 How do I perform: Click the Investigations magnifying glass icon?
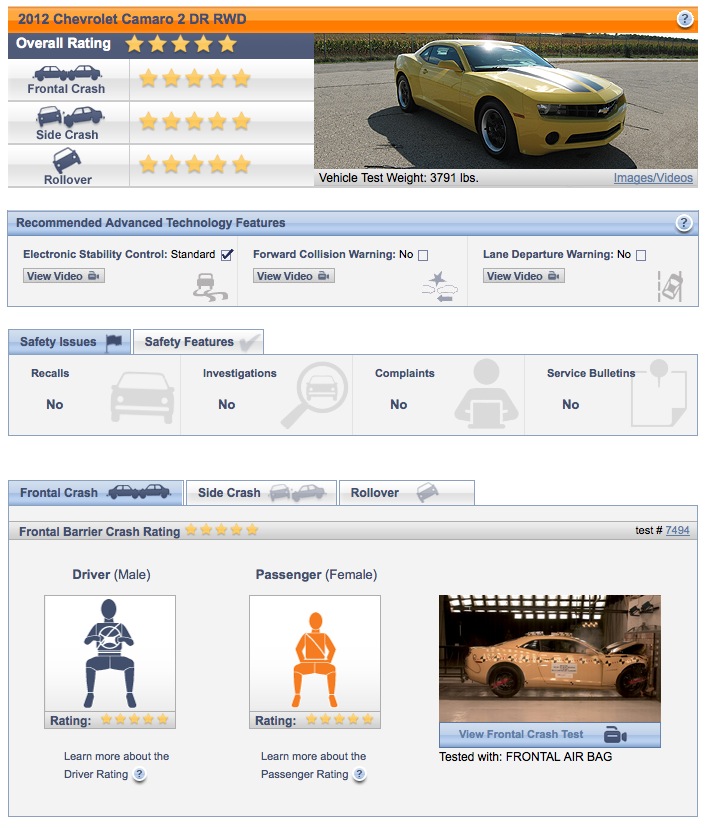[314, 394]
